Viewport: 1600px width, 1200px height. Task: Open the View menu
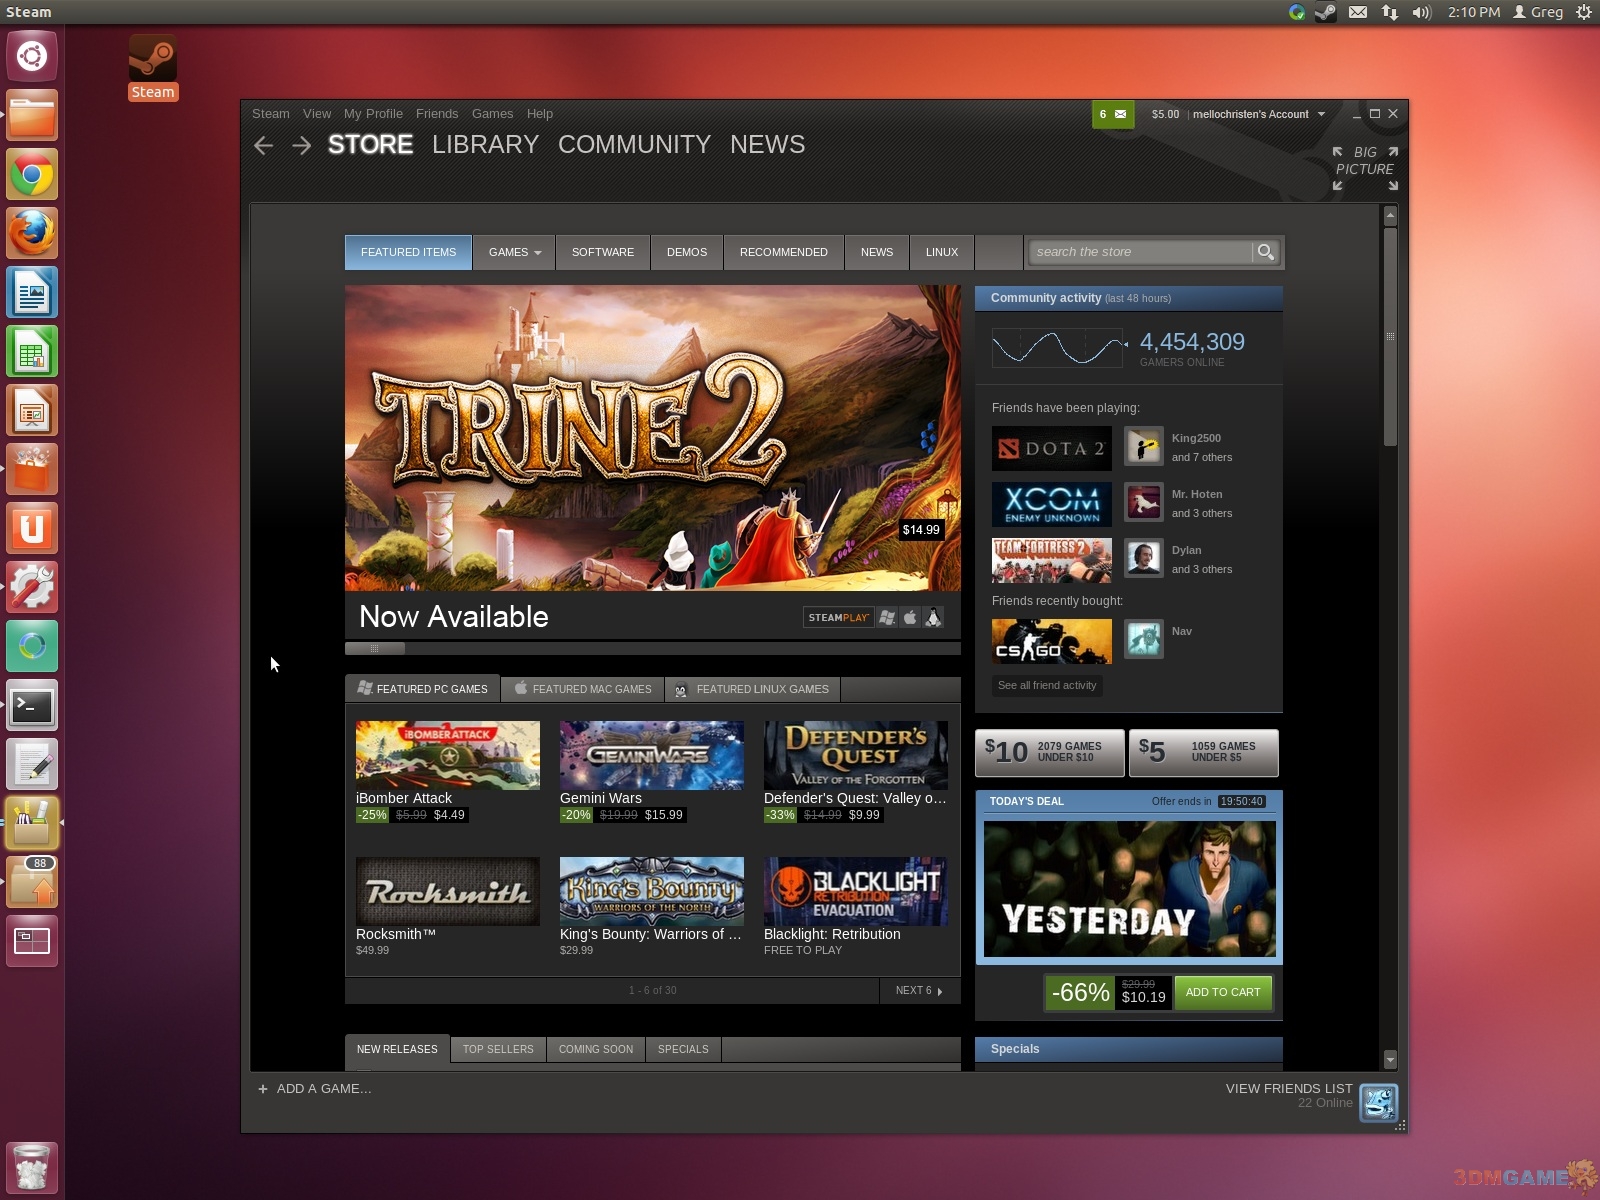(x=317, y=114)
